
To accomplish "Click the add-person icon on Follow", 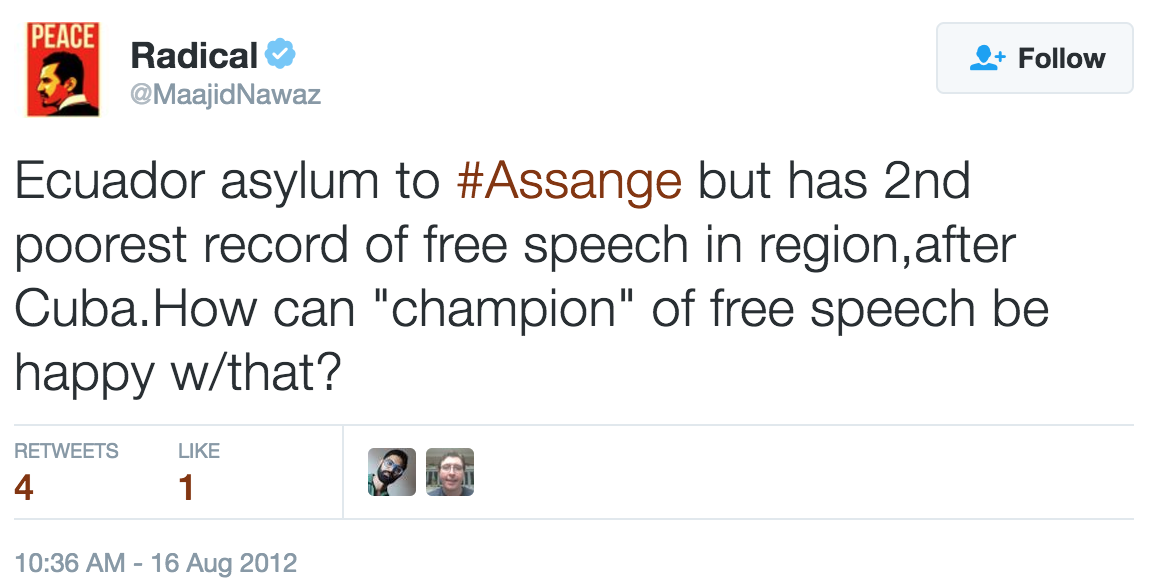I will (x=987, y=58).
